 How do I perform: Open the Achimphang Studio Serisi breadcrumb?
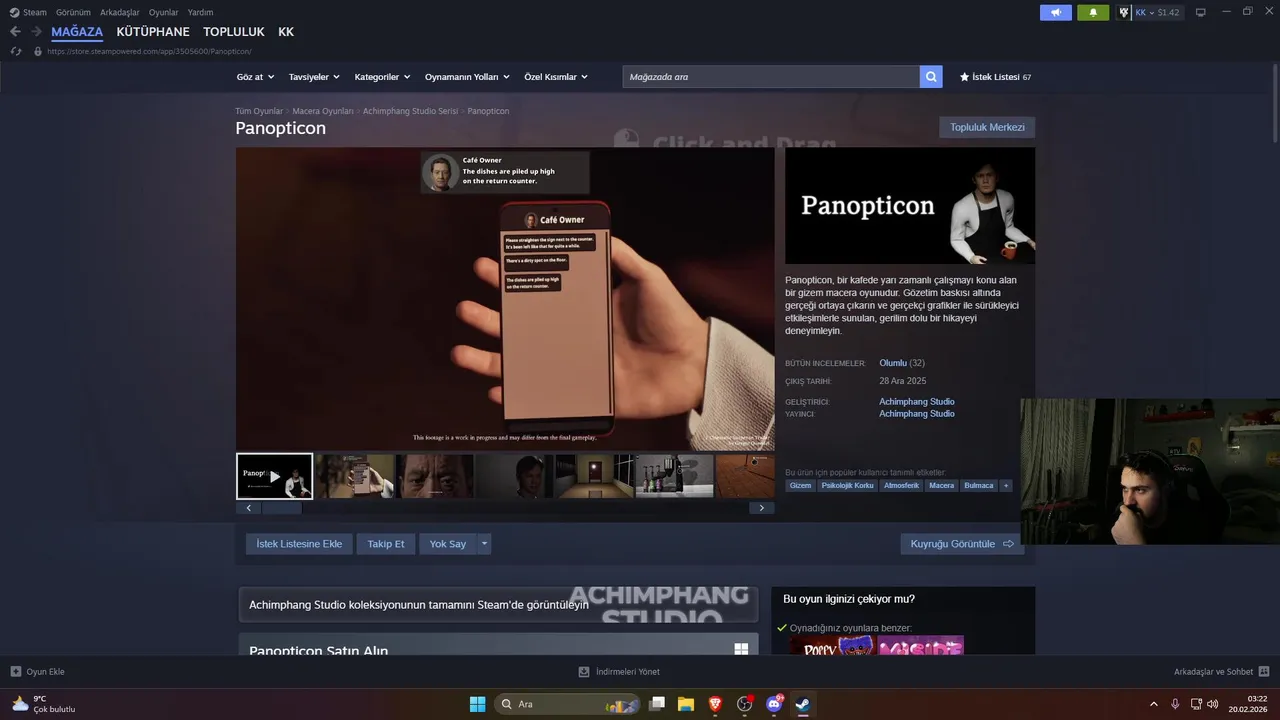tap(410, 111)
